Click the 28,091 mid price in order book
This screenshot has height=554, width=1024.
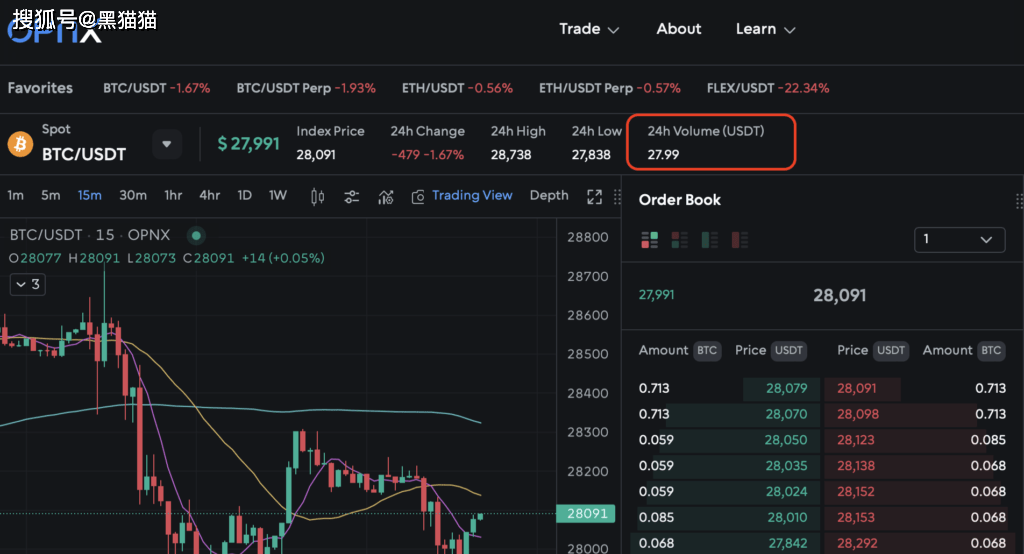click(x=839, y=296)
